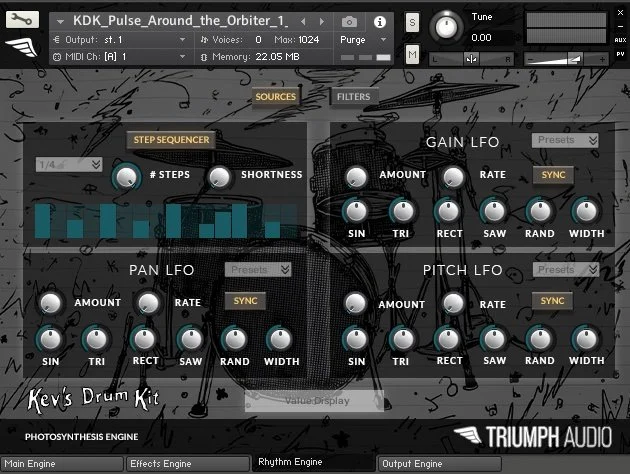The image size is (630, 474).
Task: Adjust Pitch LFO Amount knob
Action: pyautogui.click(x=355, y=303)
